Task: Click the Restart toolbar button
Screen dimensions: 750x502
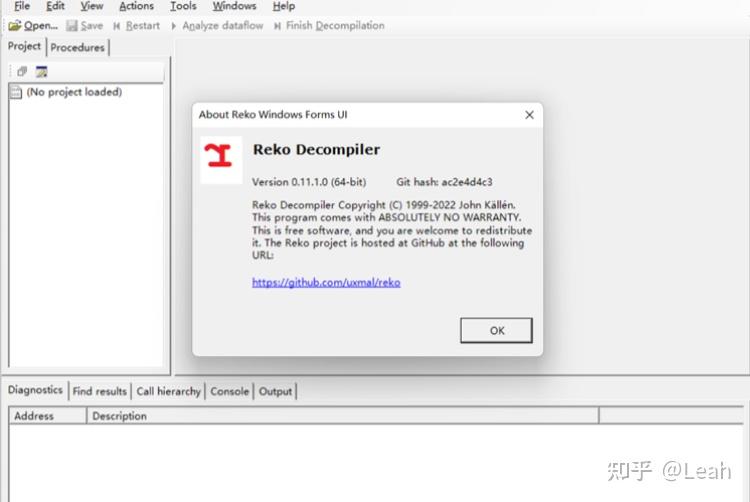Action: click(x=136, y=25)
